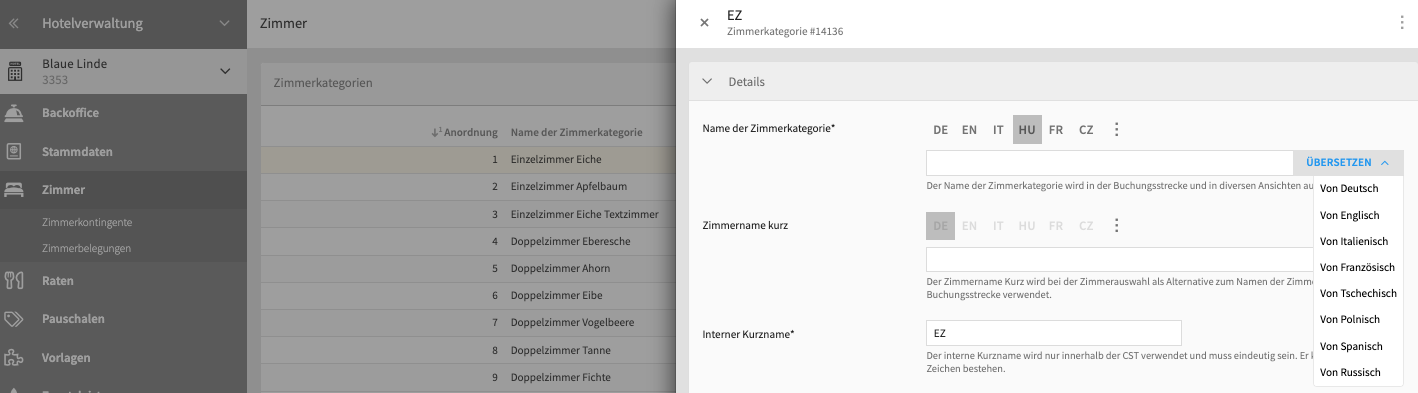Click the Anordnung sort arrow icon

pos(437,132)
